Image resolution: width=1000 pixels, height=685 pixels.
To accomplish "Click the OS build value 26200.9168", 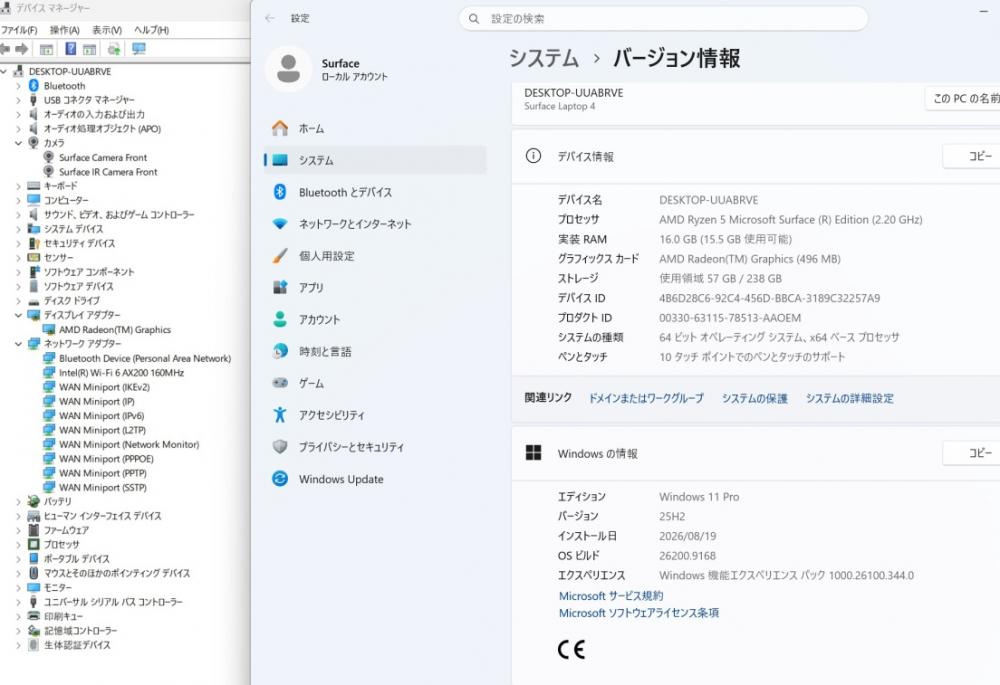I will [688, 556].
